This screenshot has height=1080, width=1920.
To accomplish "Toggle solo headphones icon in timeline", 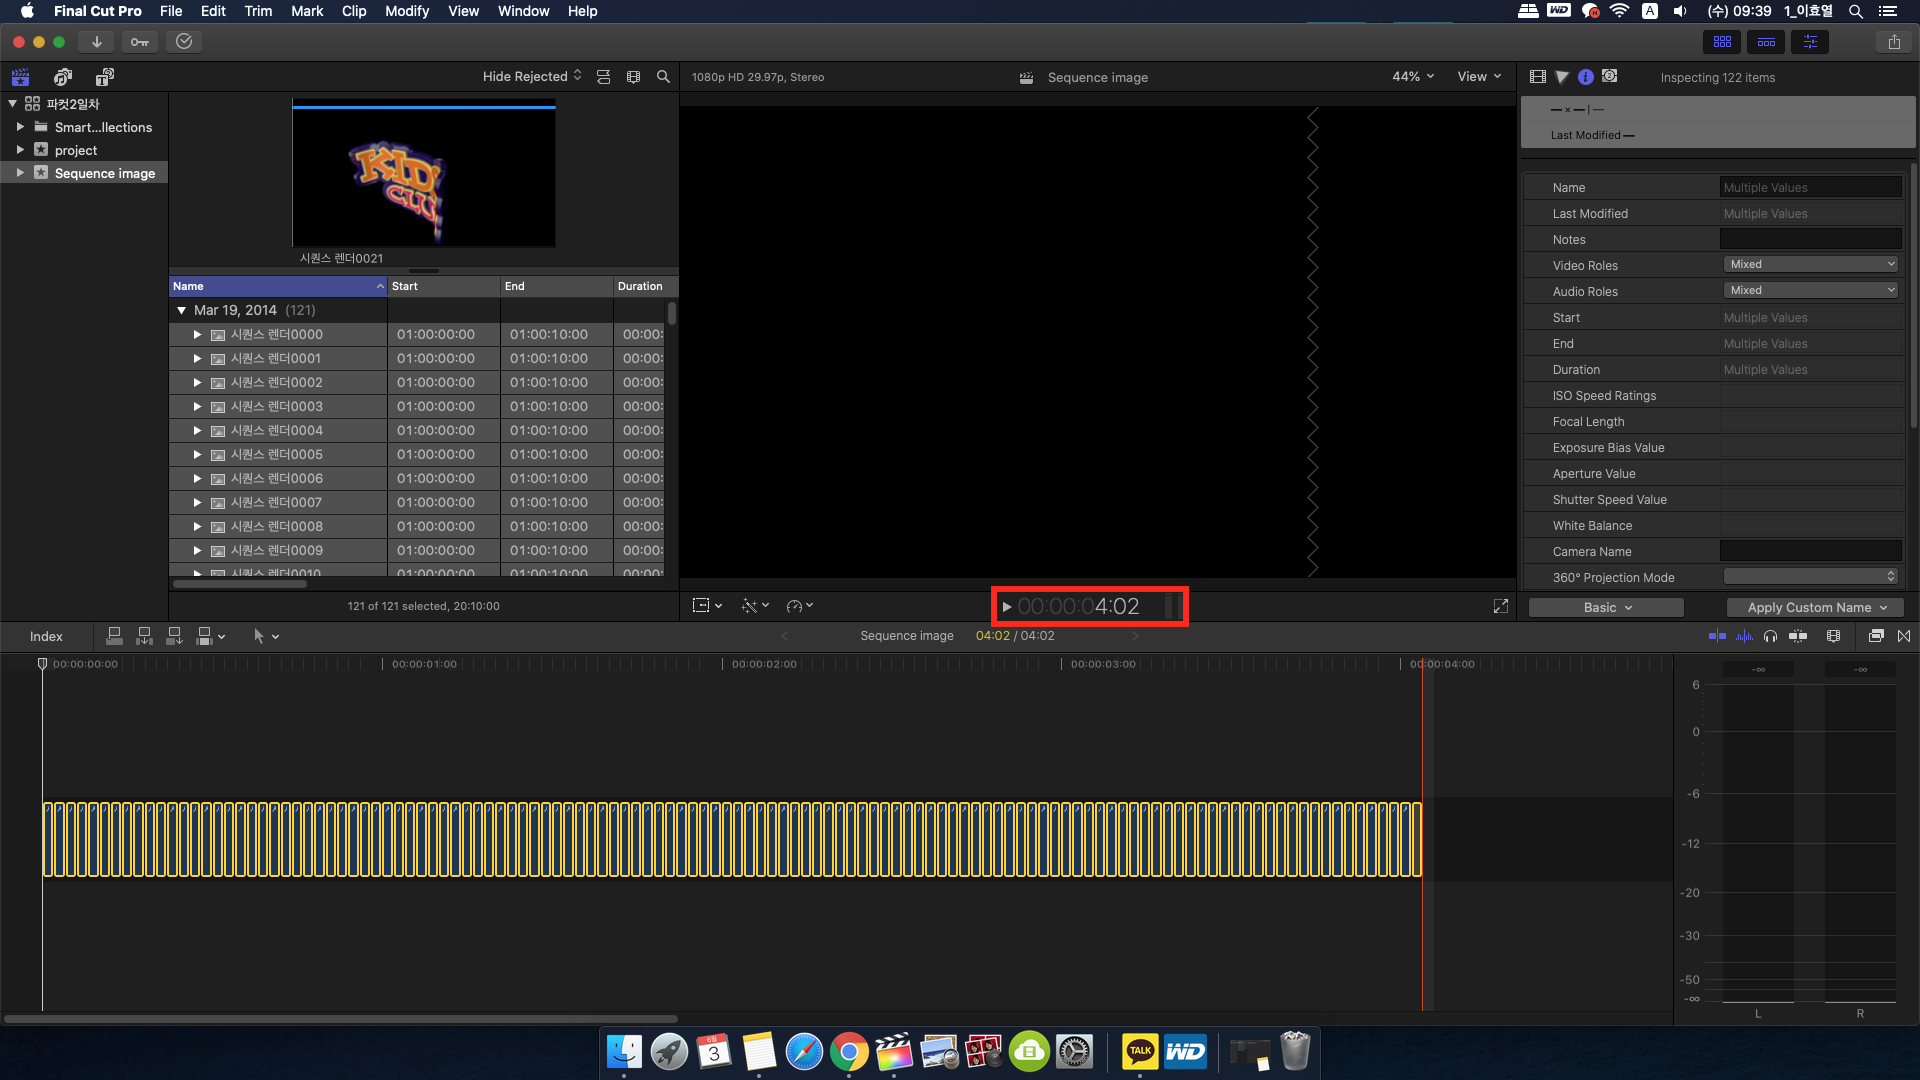I will point(1771,636).
